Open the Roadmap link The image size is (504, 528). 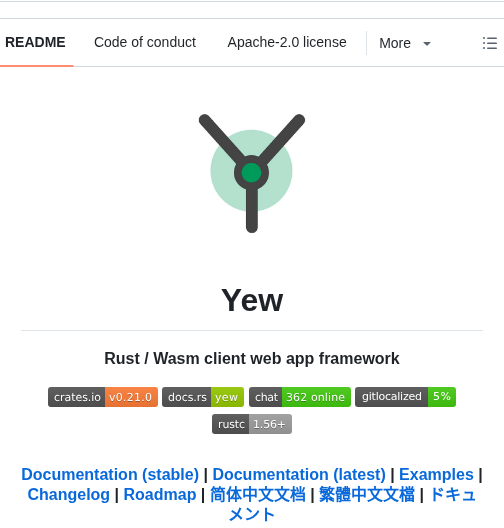[160, 495]
